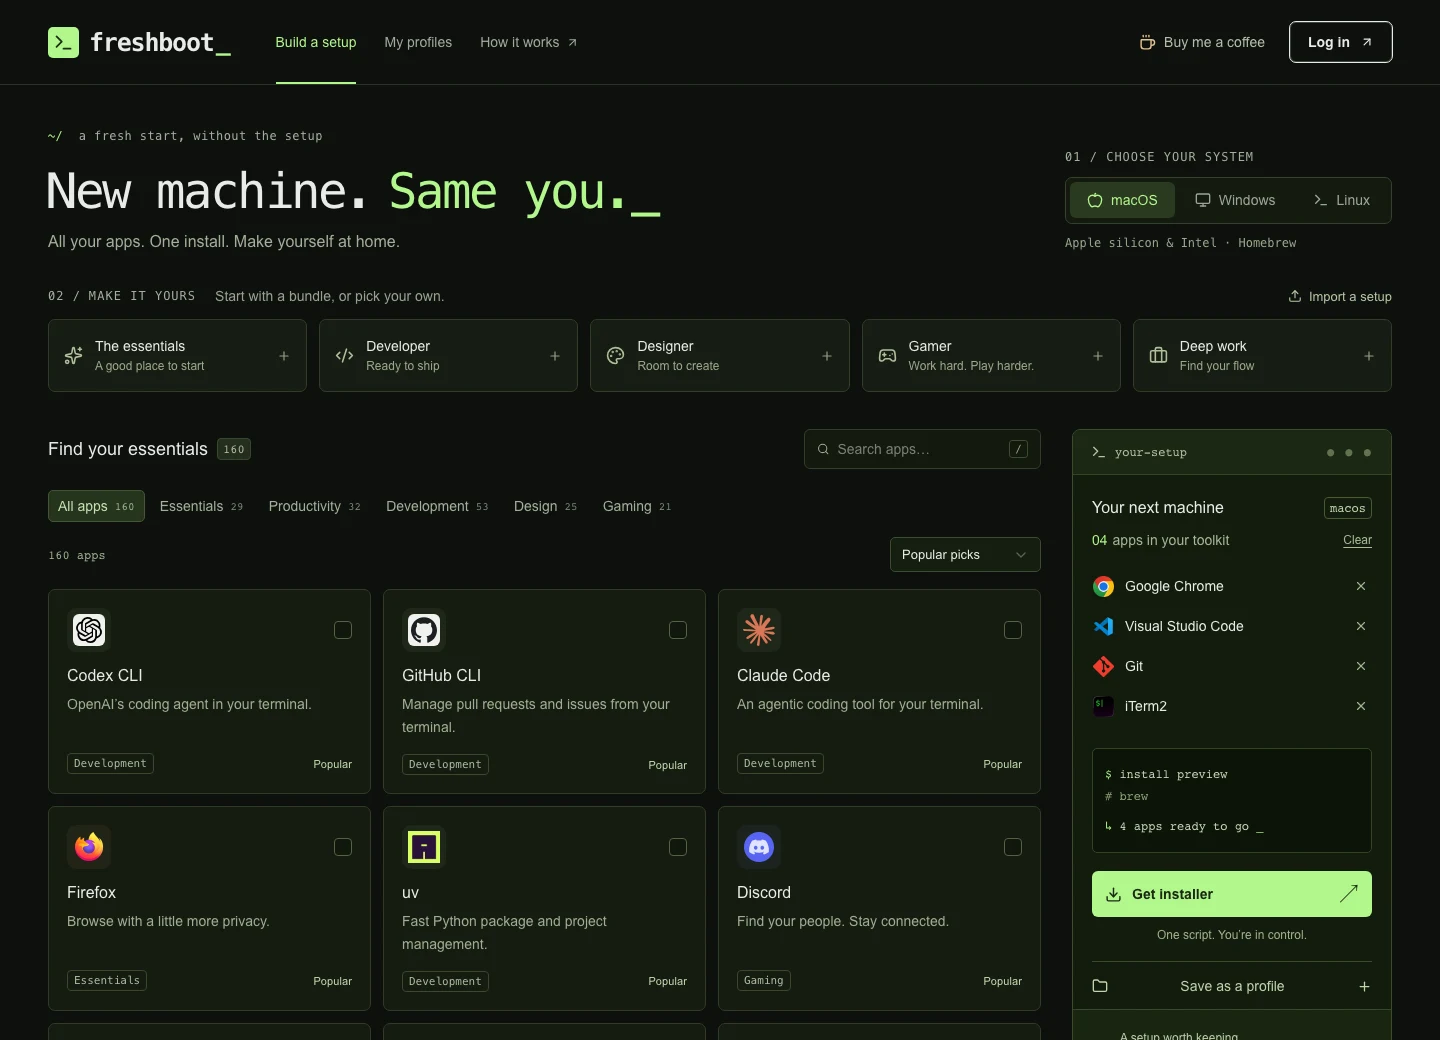Remove Google Chrome from the toolkit
The image size is (1440, 1040).
coord(1361,586)
